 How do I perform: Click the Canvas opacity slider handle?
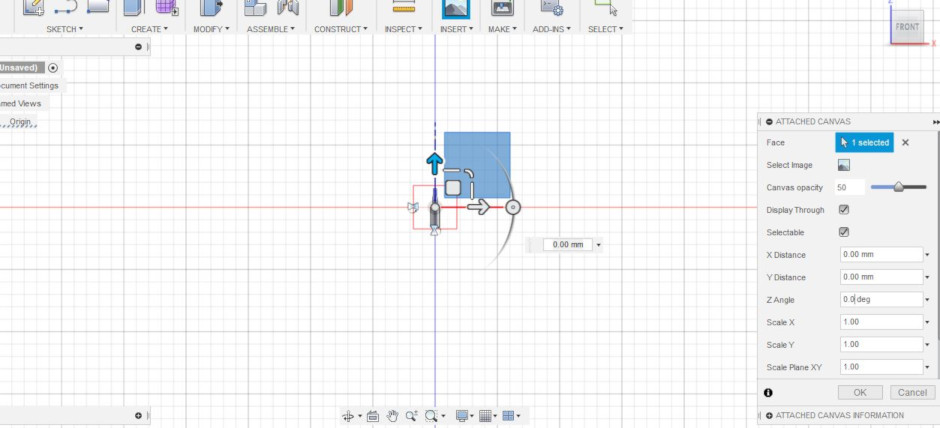coord(898,188)
